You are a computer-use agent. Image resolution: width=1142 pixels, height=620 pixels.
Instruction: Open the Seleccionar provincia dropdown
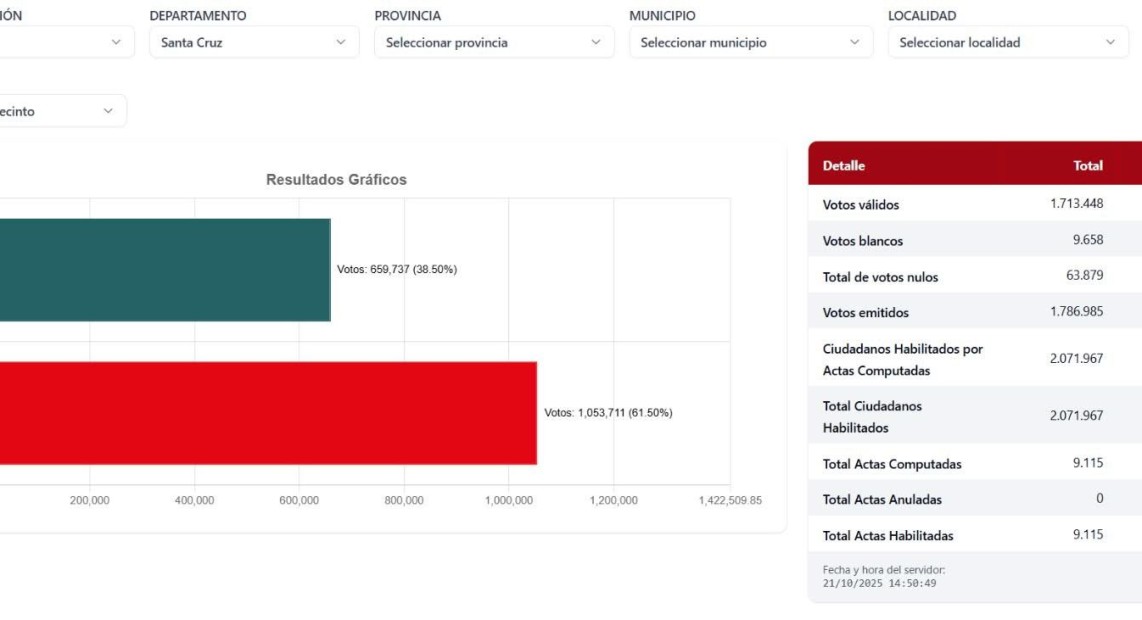(x=494, y=43)
